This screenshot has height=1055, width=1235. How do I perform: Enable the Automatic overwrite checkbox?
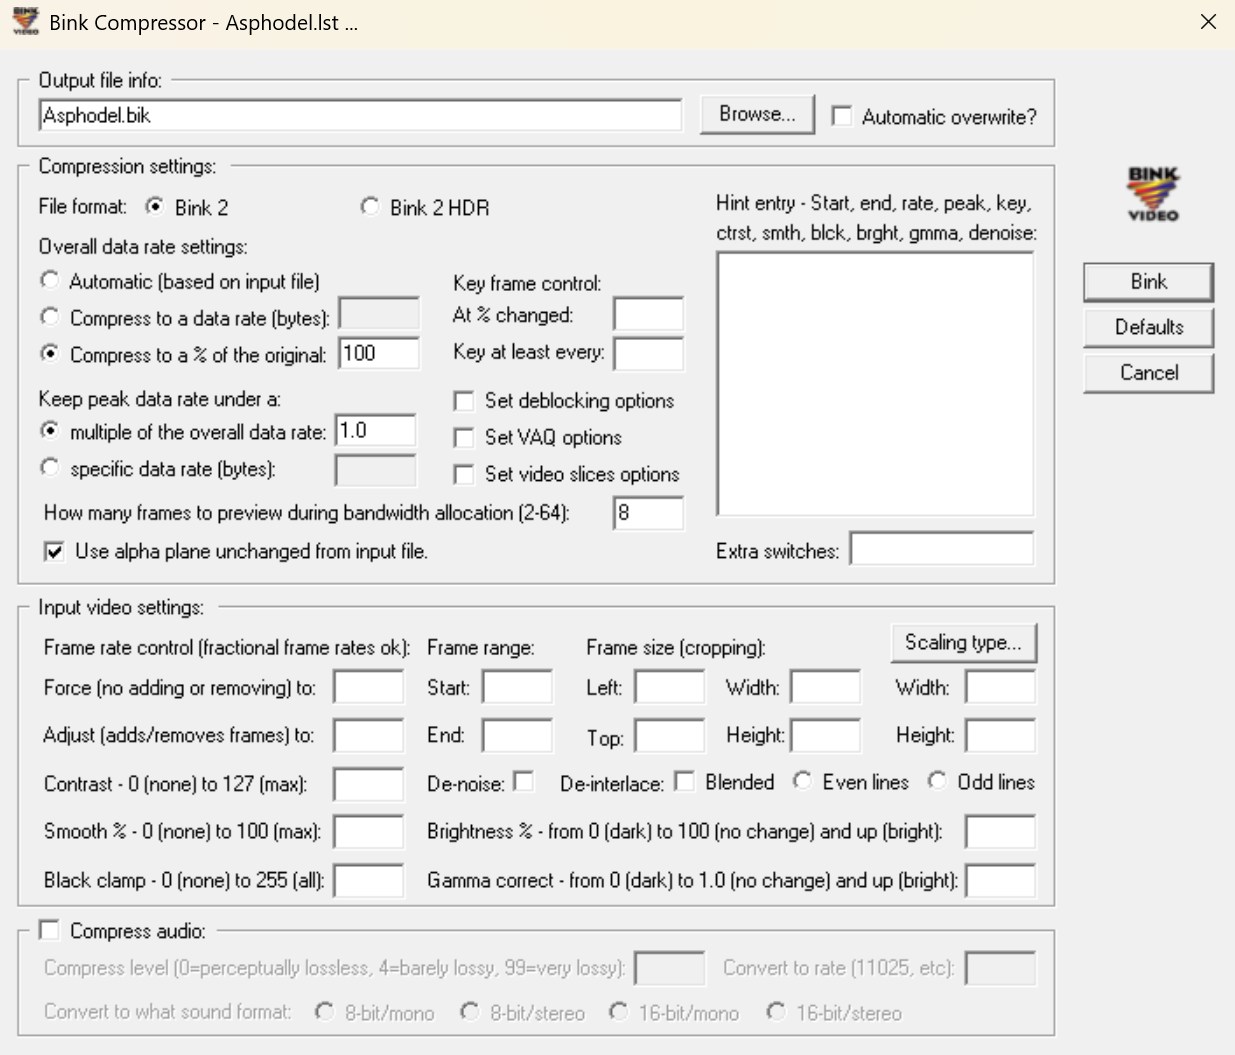pyautogui.click(x=842, y=117)
